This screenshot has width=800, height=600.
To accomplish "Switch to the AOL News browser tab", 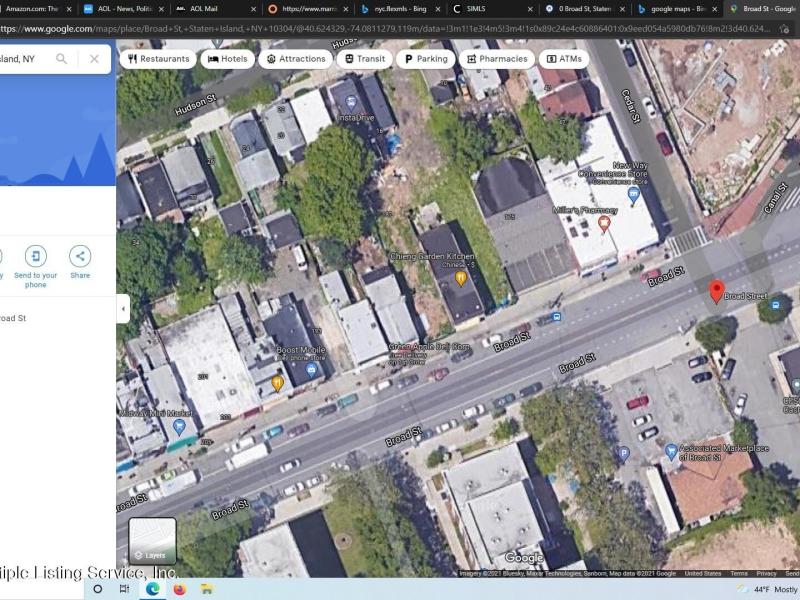I will [x=123, y=9].
